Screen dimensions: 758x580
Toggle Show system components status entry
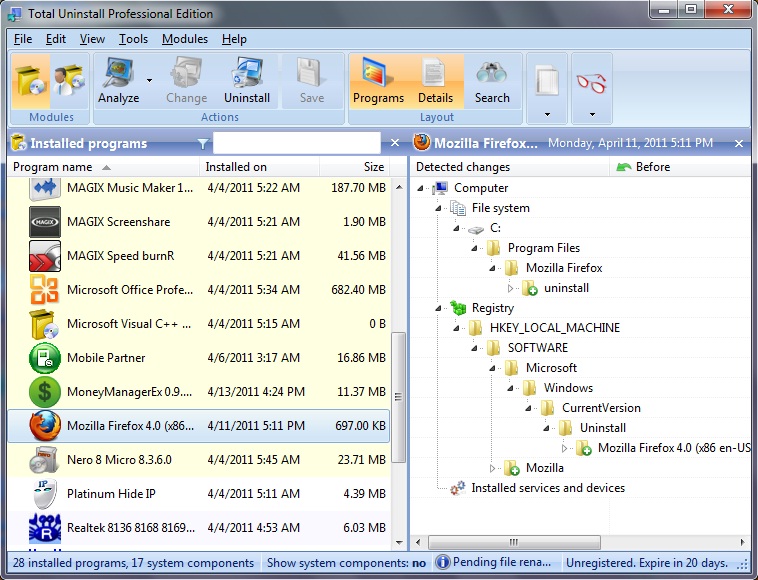[x=346, y=563]
